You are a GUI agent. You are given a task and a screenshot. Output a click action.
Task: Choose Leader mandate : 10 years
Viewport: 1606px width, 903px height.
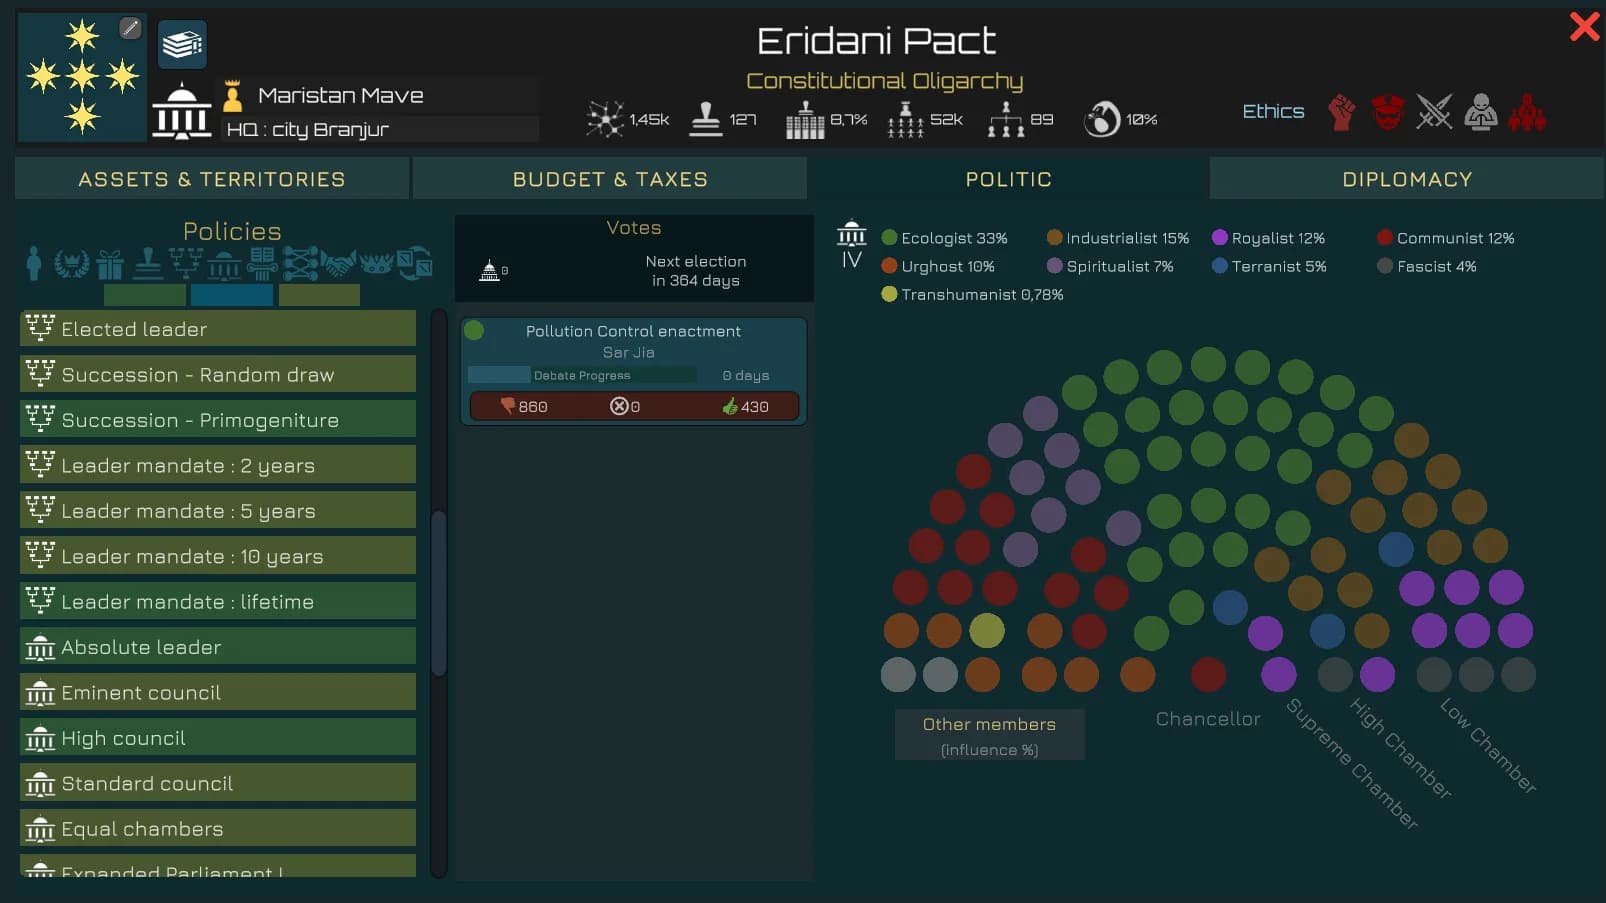coord(218,556)
